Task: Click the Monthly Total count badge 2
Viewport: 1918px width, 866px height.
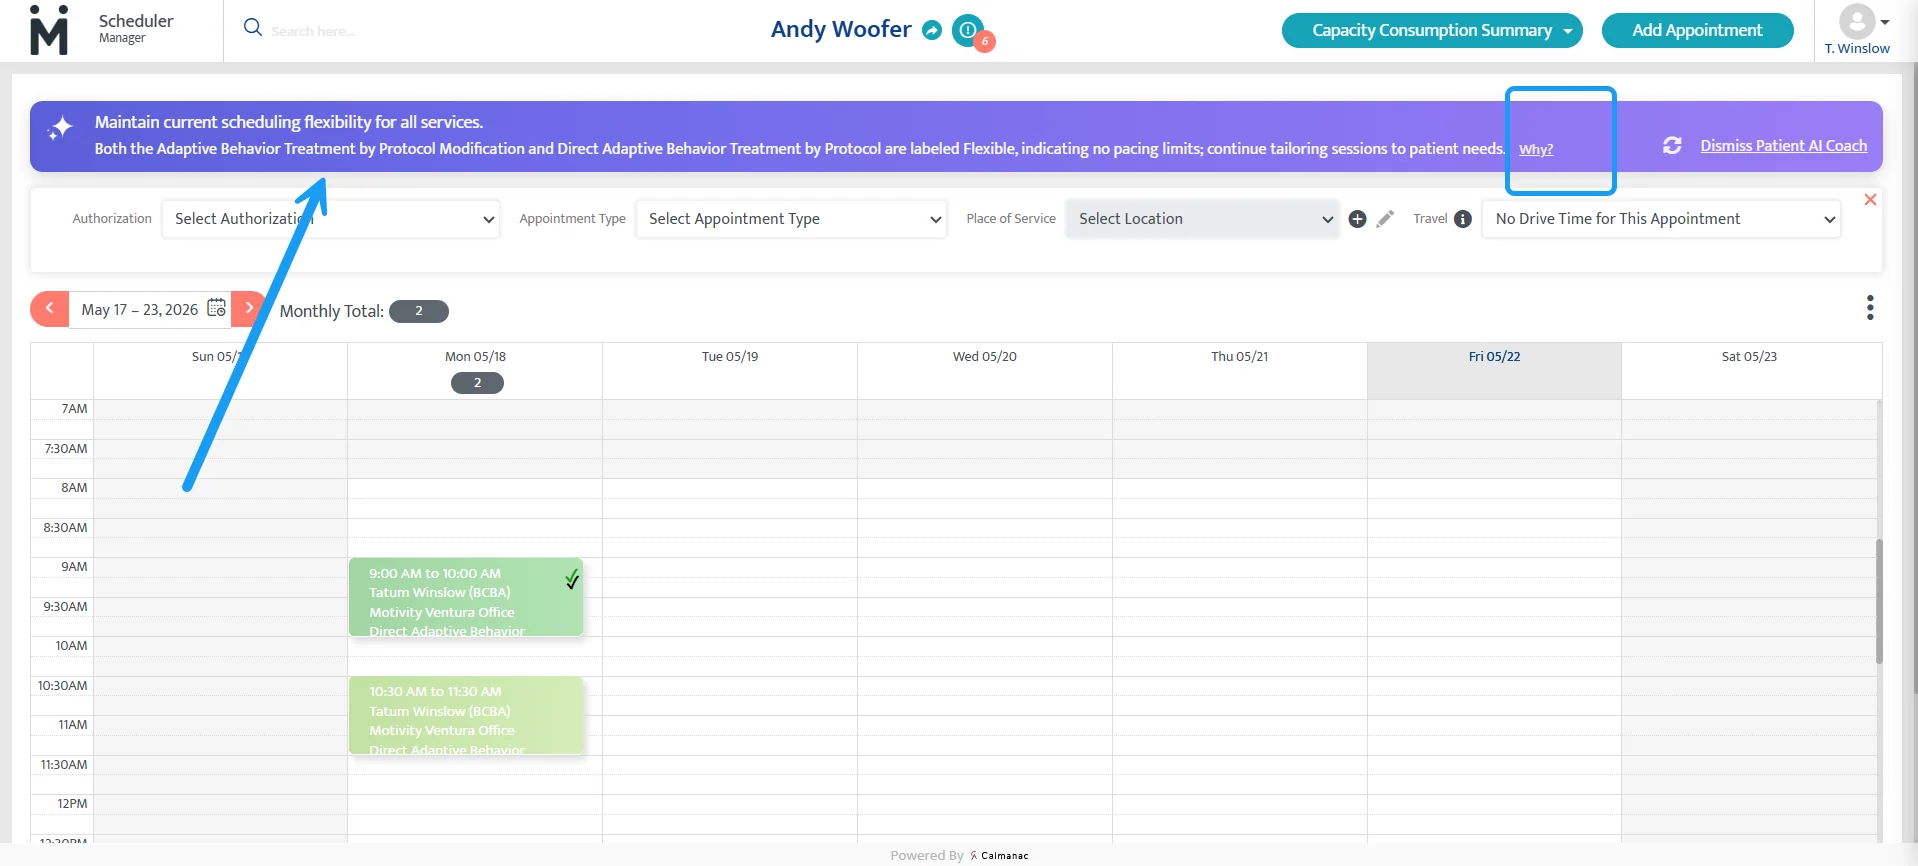Action: click(x=418, y=311)
